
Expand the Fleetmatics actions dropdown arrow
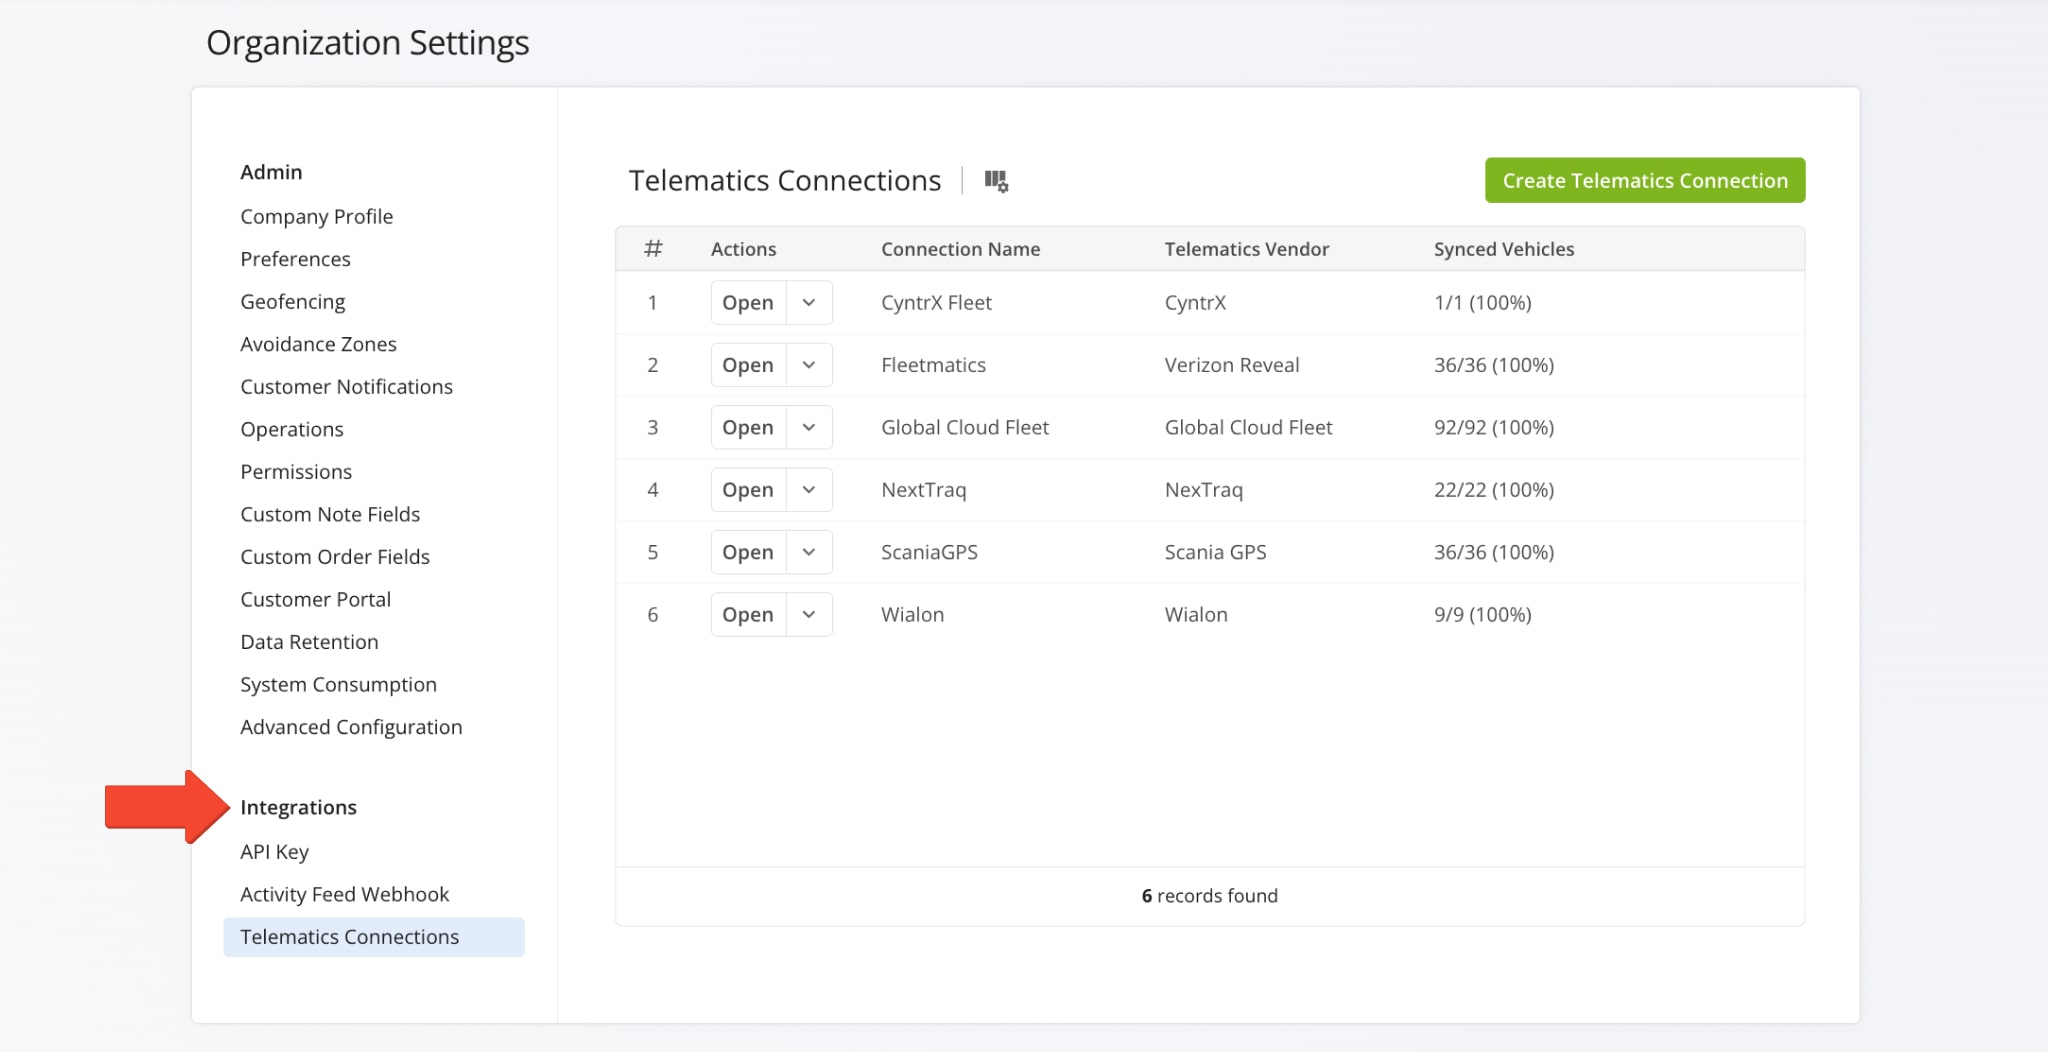[x=809, y=365]
